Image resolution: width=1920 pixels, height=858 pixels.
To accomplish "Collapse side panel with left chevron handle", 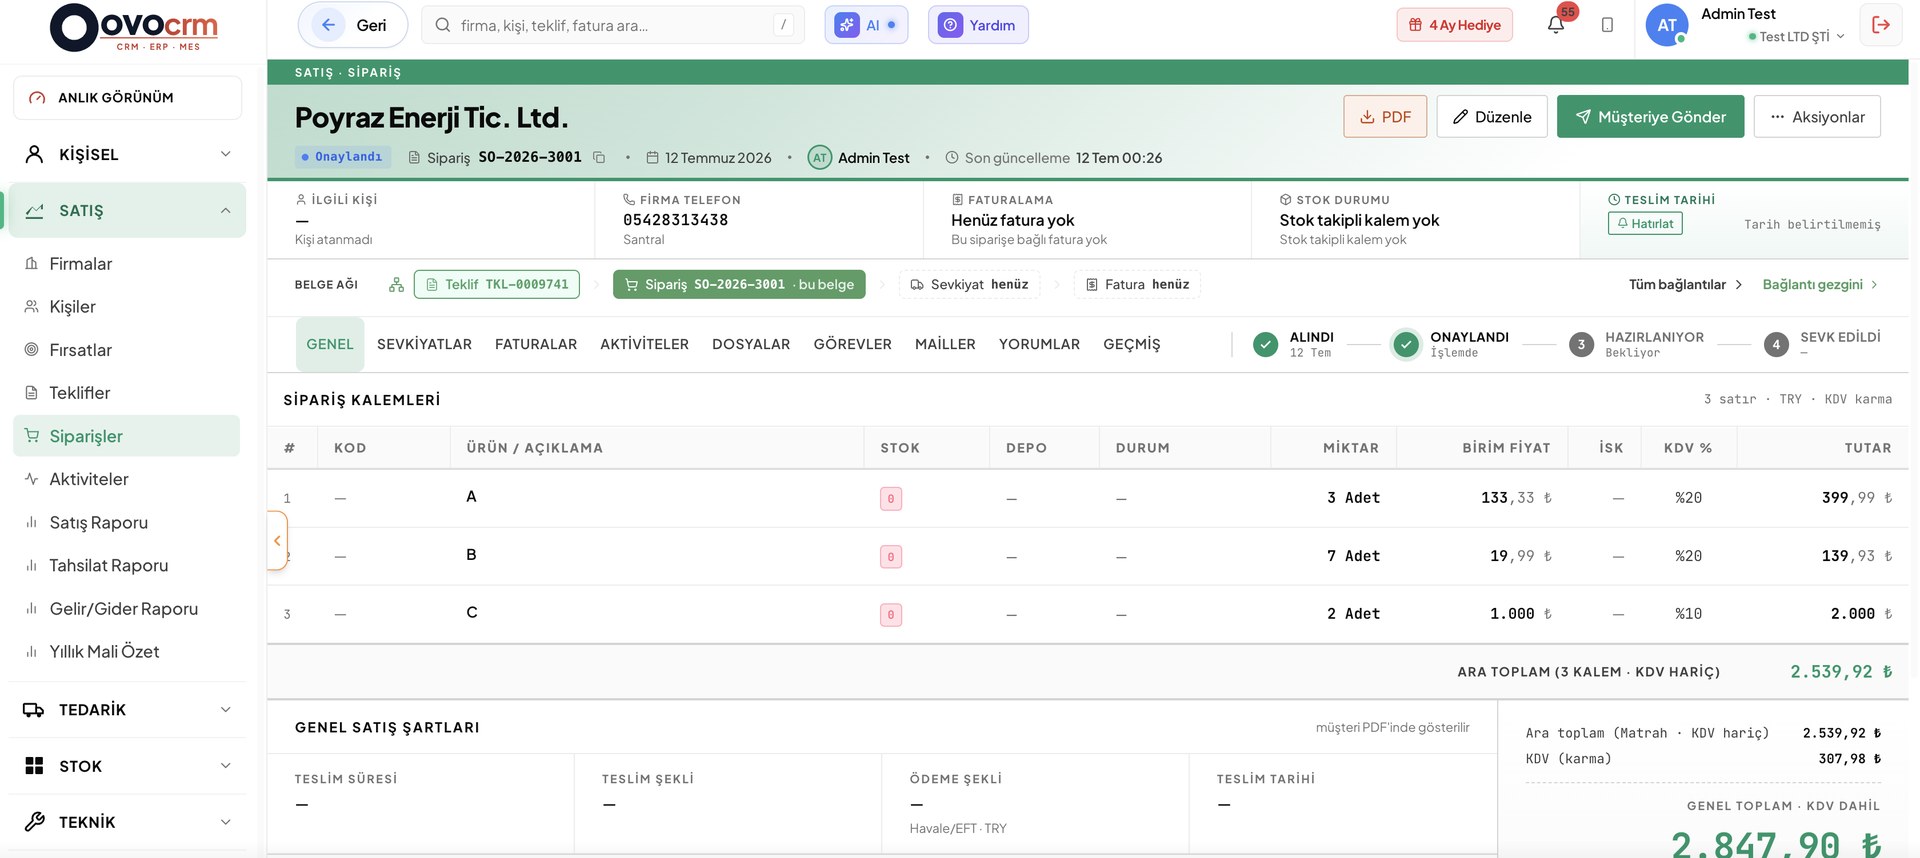I will (x=277, y=540).
